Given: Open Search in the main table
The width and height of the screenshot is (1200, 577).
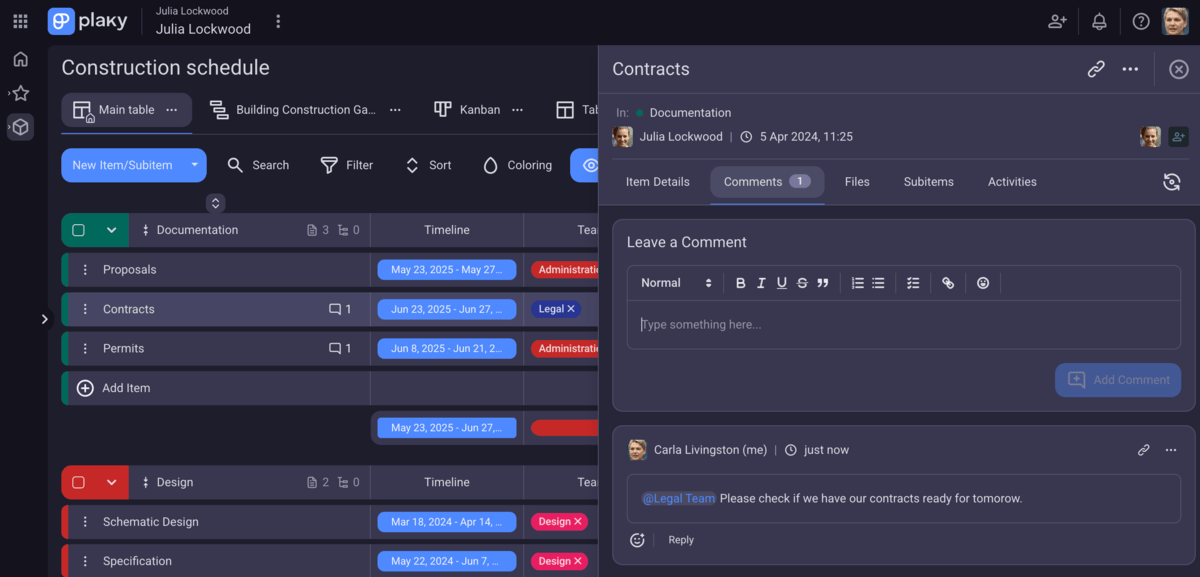Looking at the screenshot, I should (258, 165).
